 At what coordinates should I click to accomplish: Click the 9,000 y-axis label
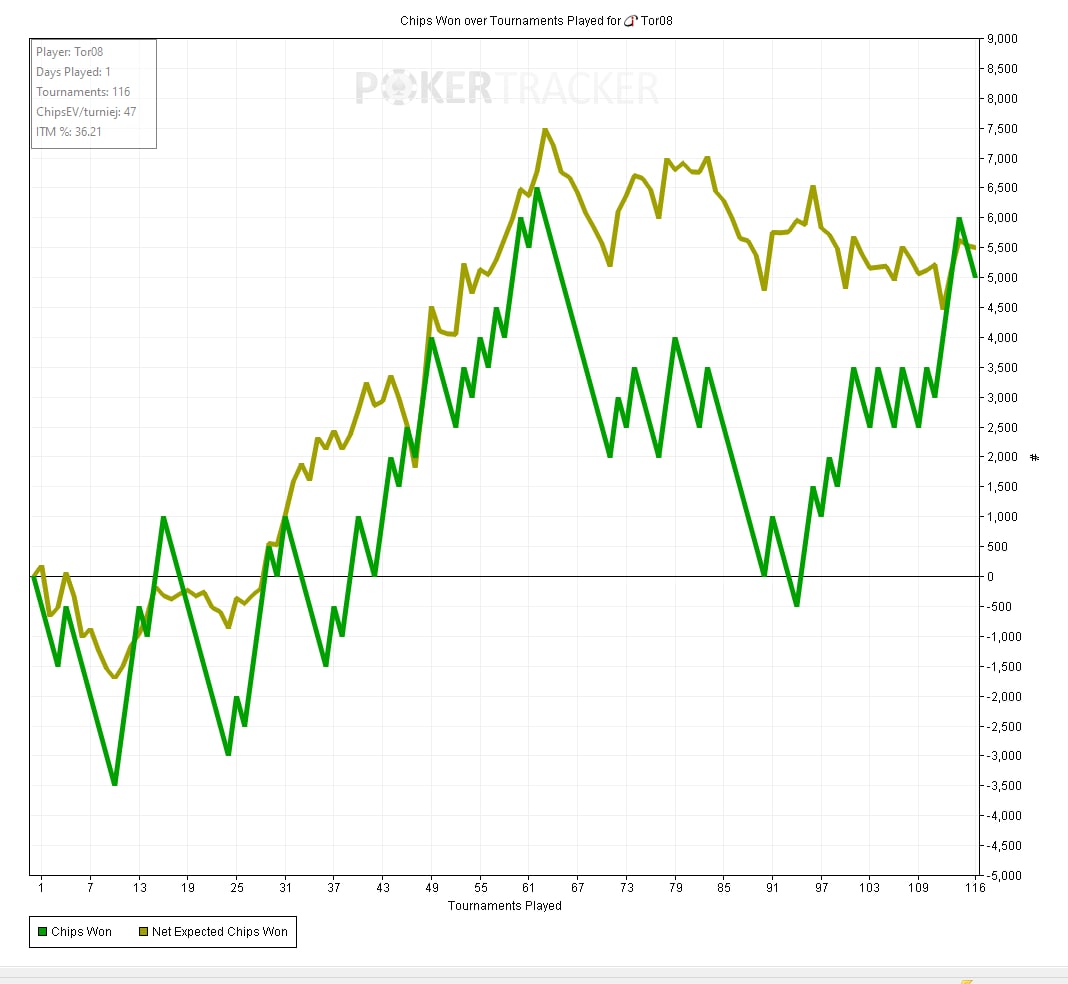1003,39
